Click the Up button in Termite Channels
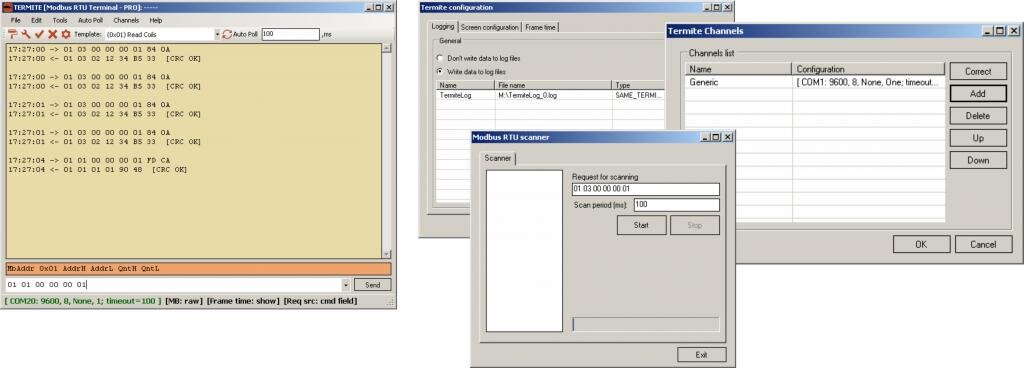The width and height of the screenshot is (1024, 368). (978, 138)
